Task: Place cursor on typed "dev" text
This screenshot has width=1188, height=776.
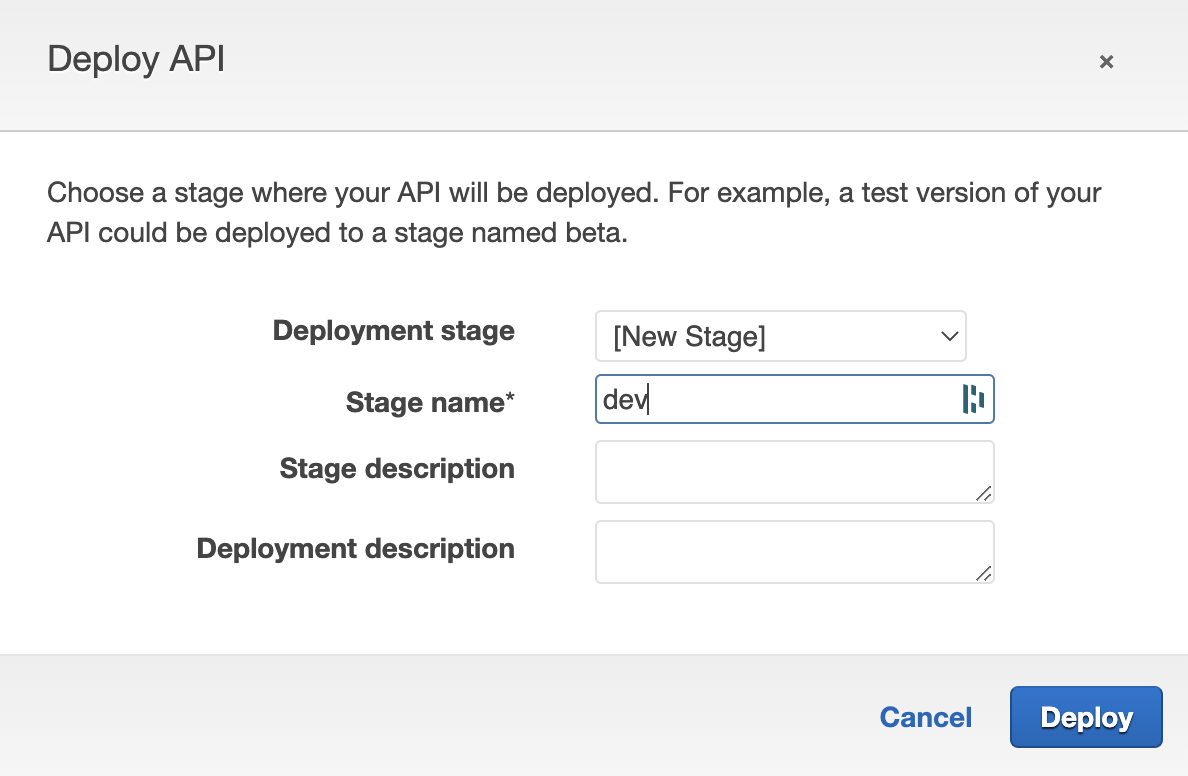Action: tap(624, 400)
